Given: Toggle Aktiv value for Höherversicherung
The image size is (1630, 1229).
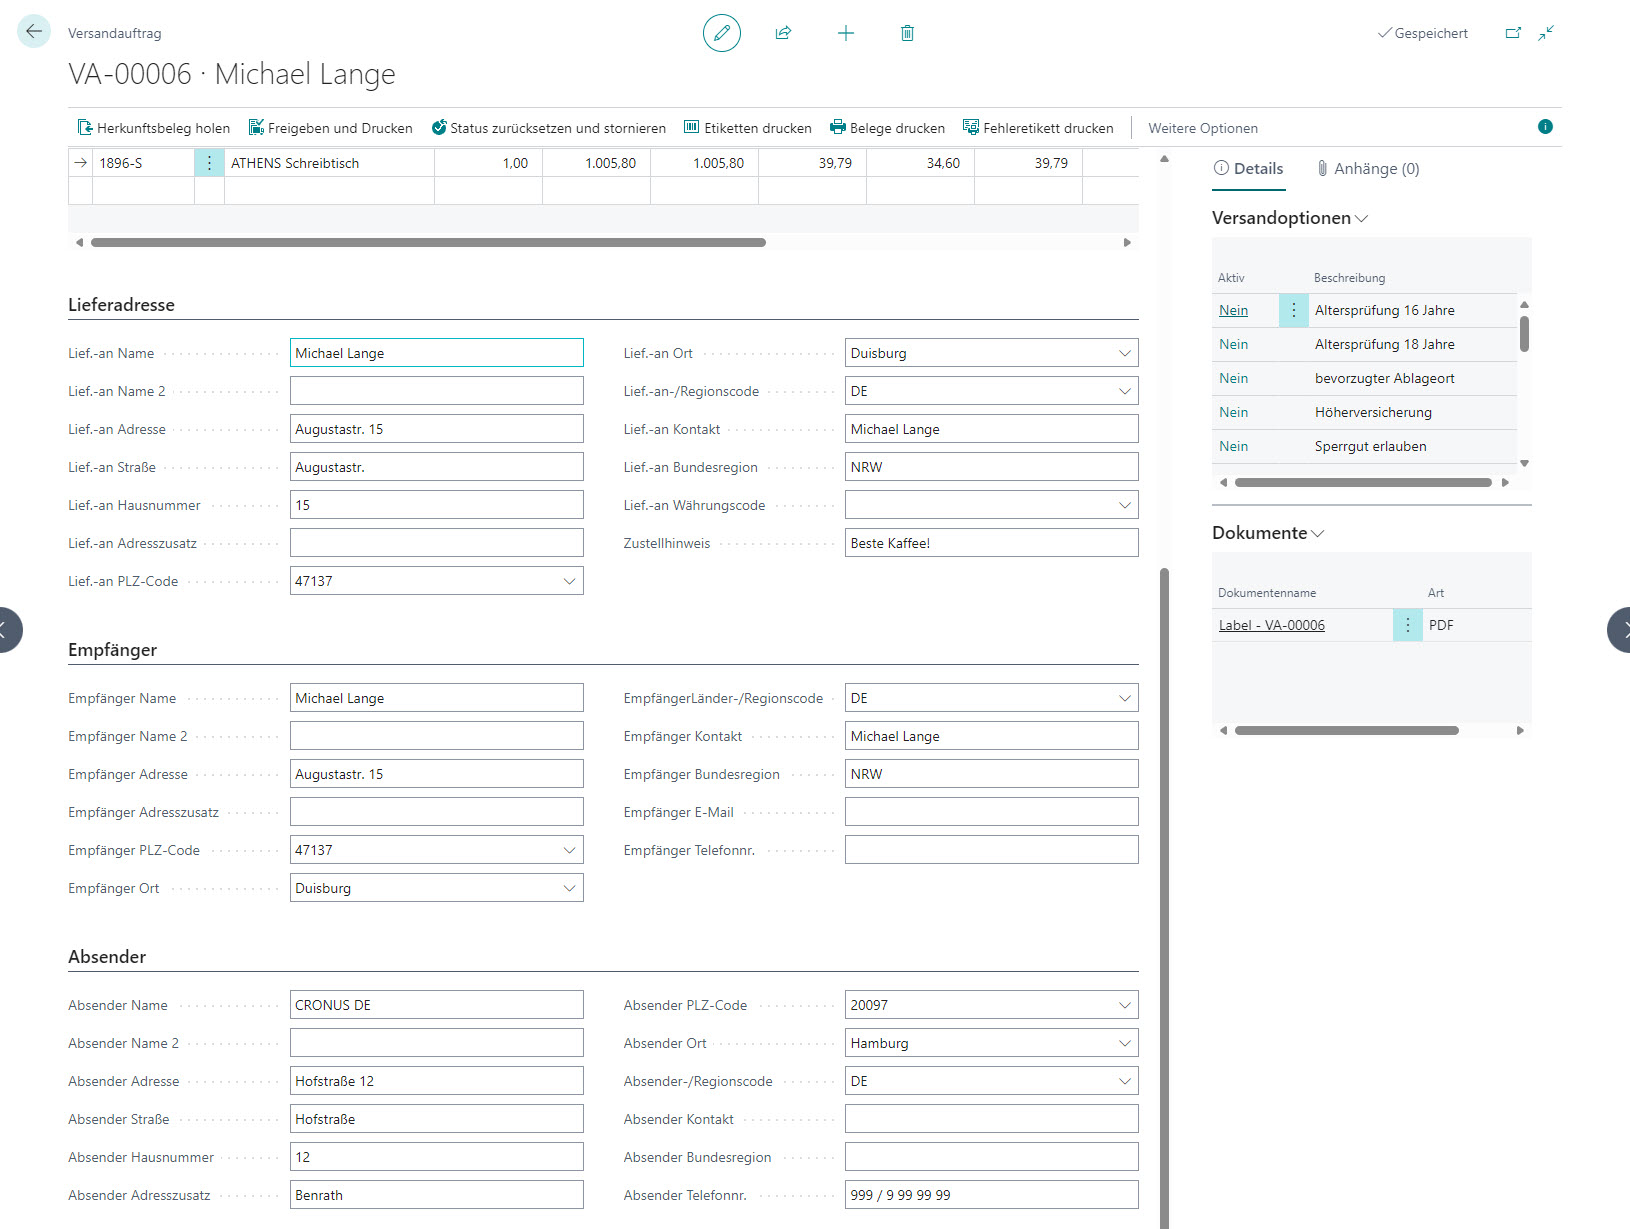Looking at the screenshot, I should click(1233, 412).
